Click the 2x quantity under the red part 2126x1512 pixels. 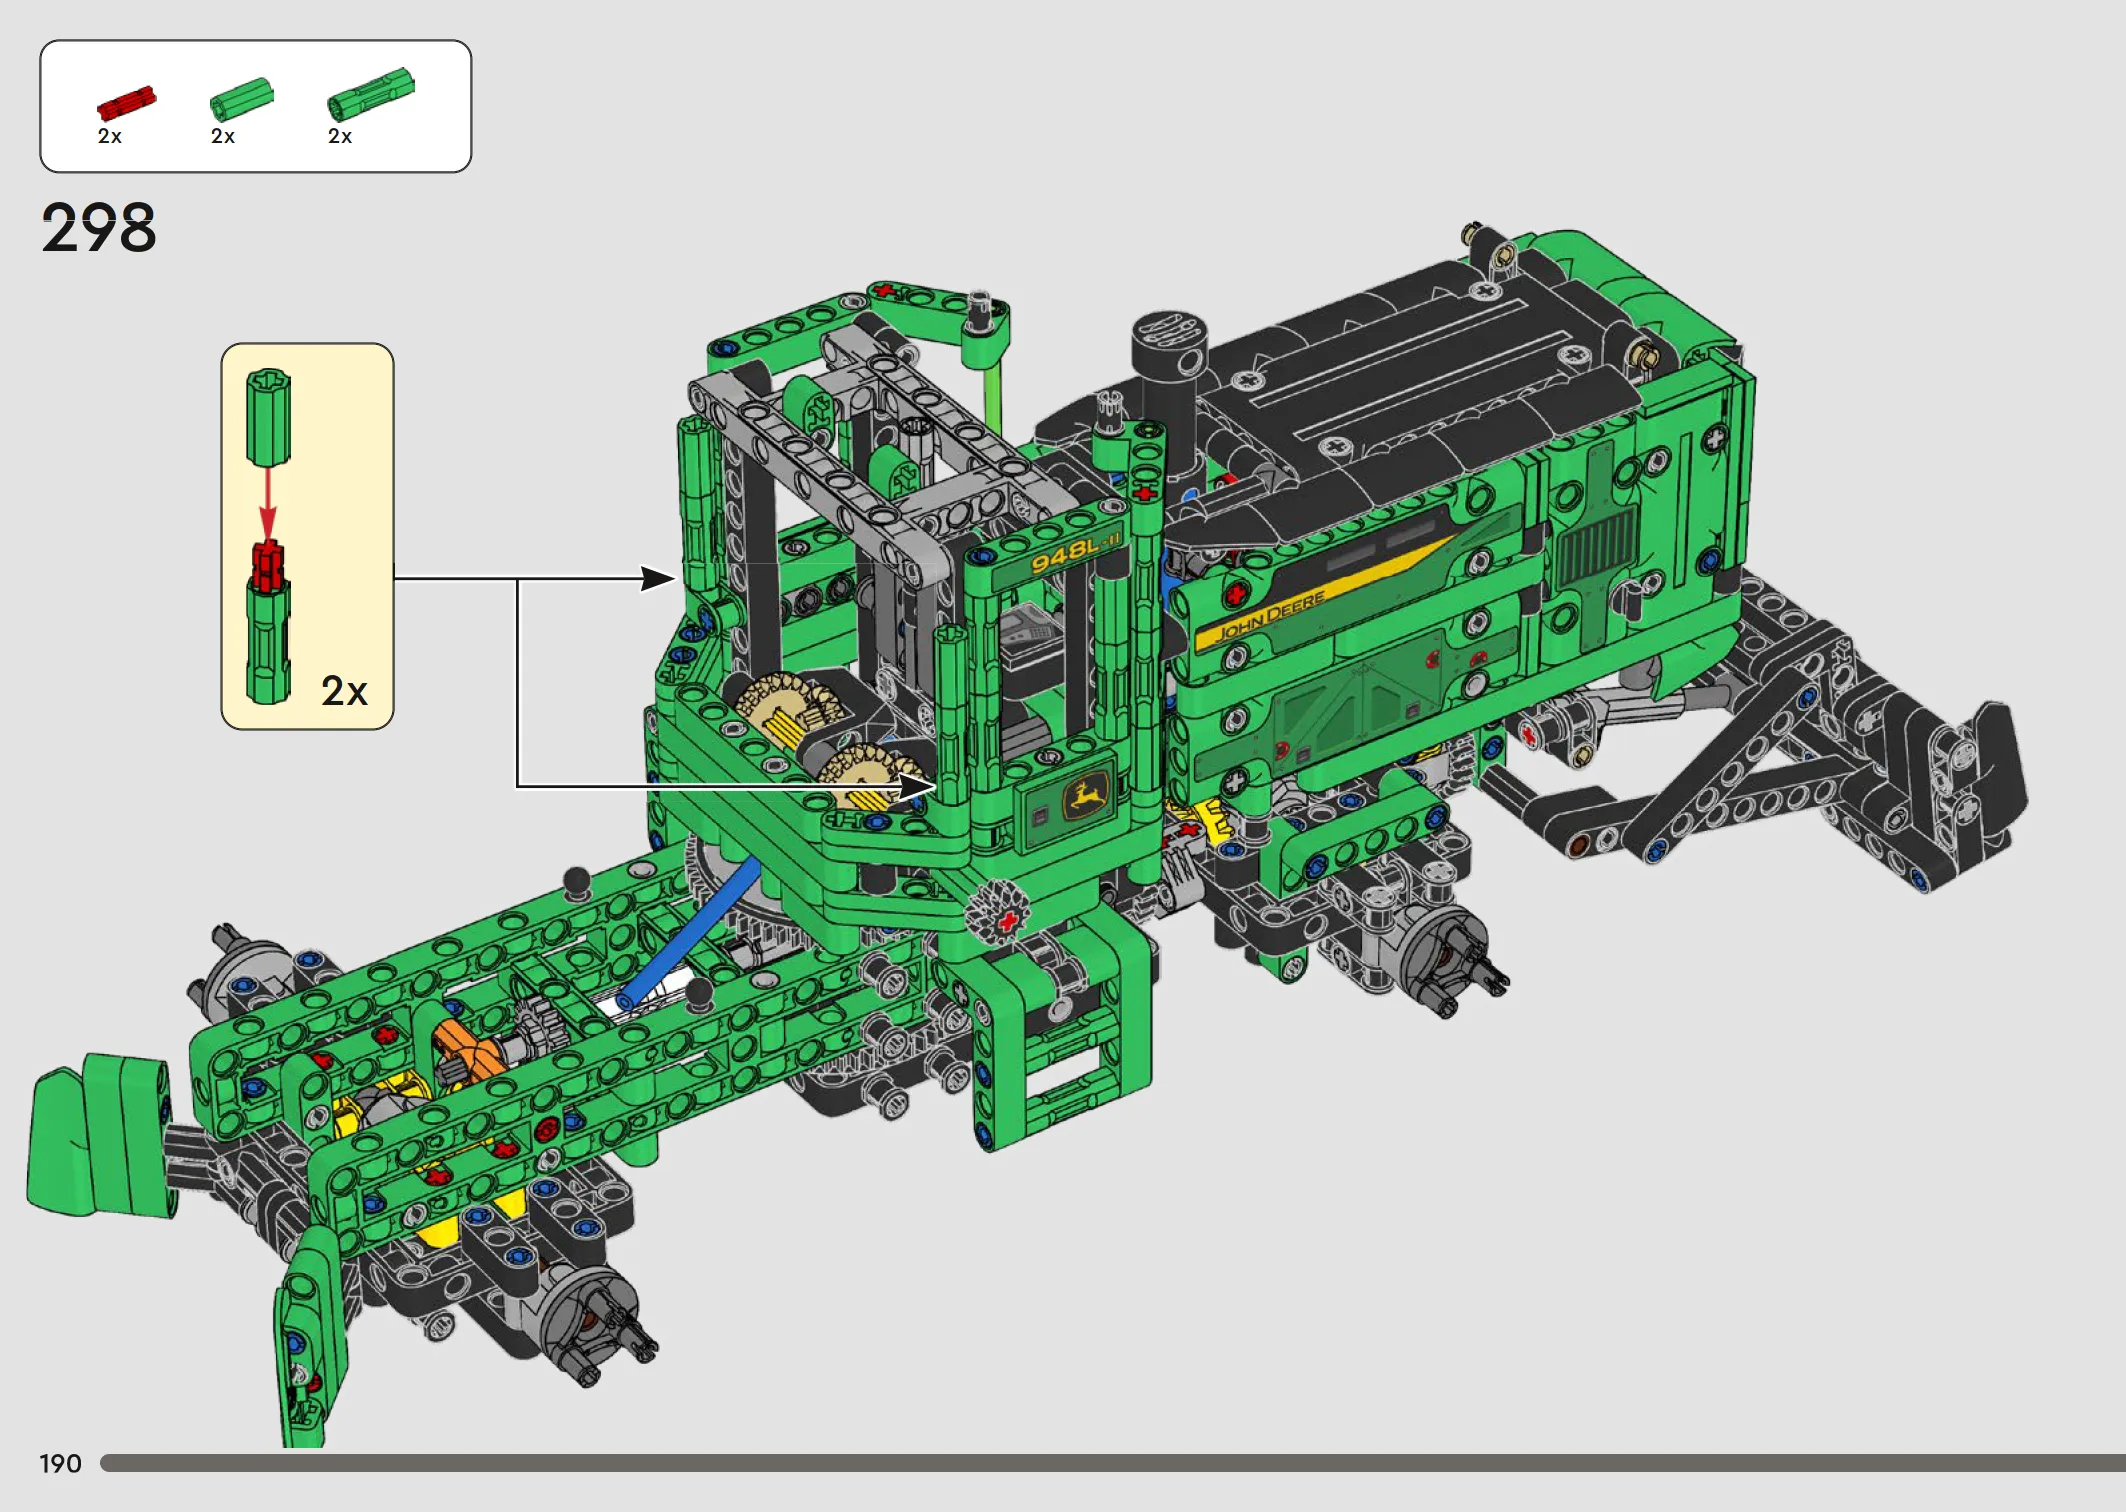(109, 136)
